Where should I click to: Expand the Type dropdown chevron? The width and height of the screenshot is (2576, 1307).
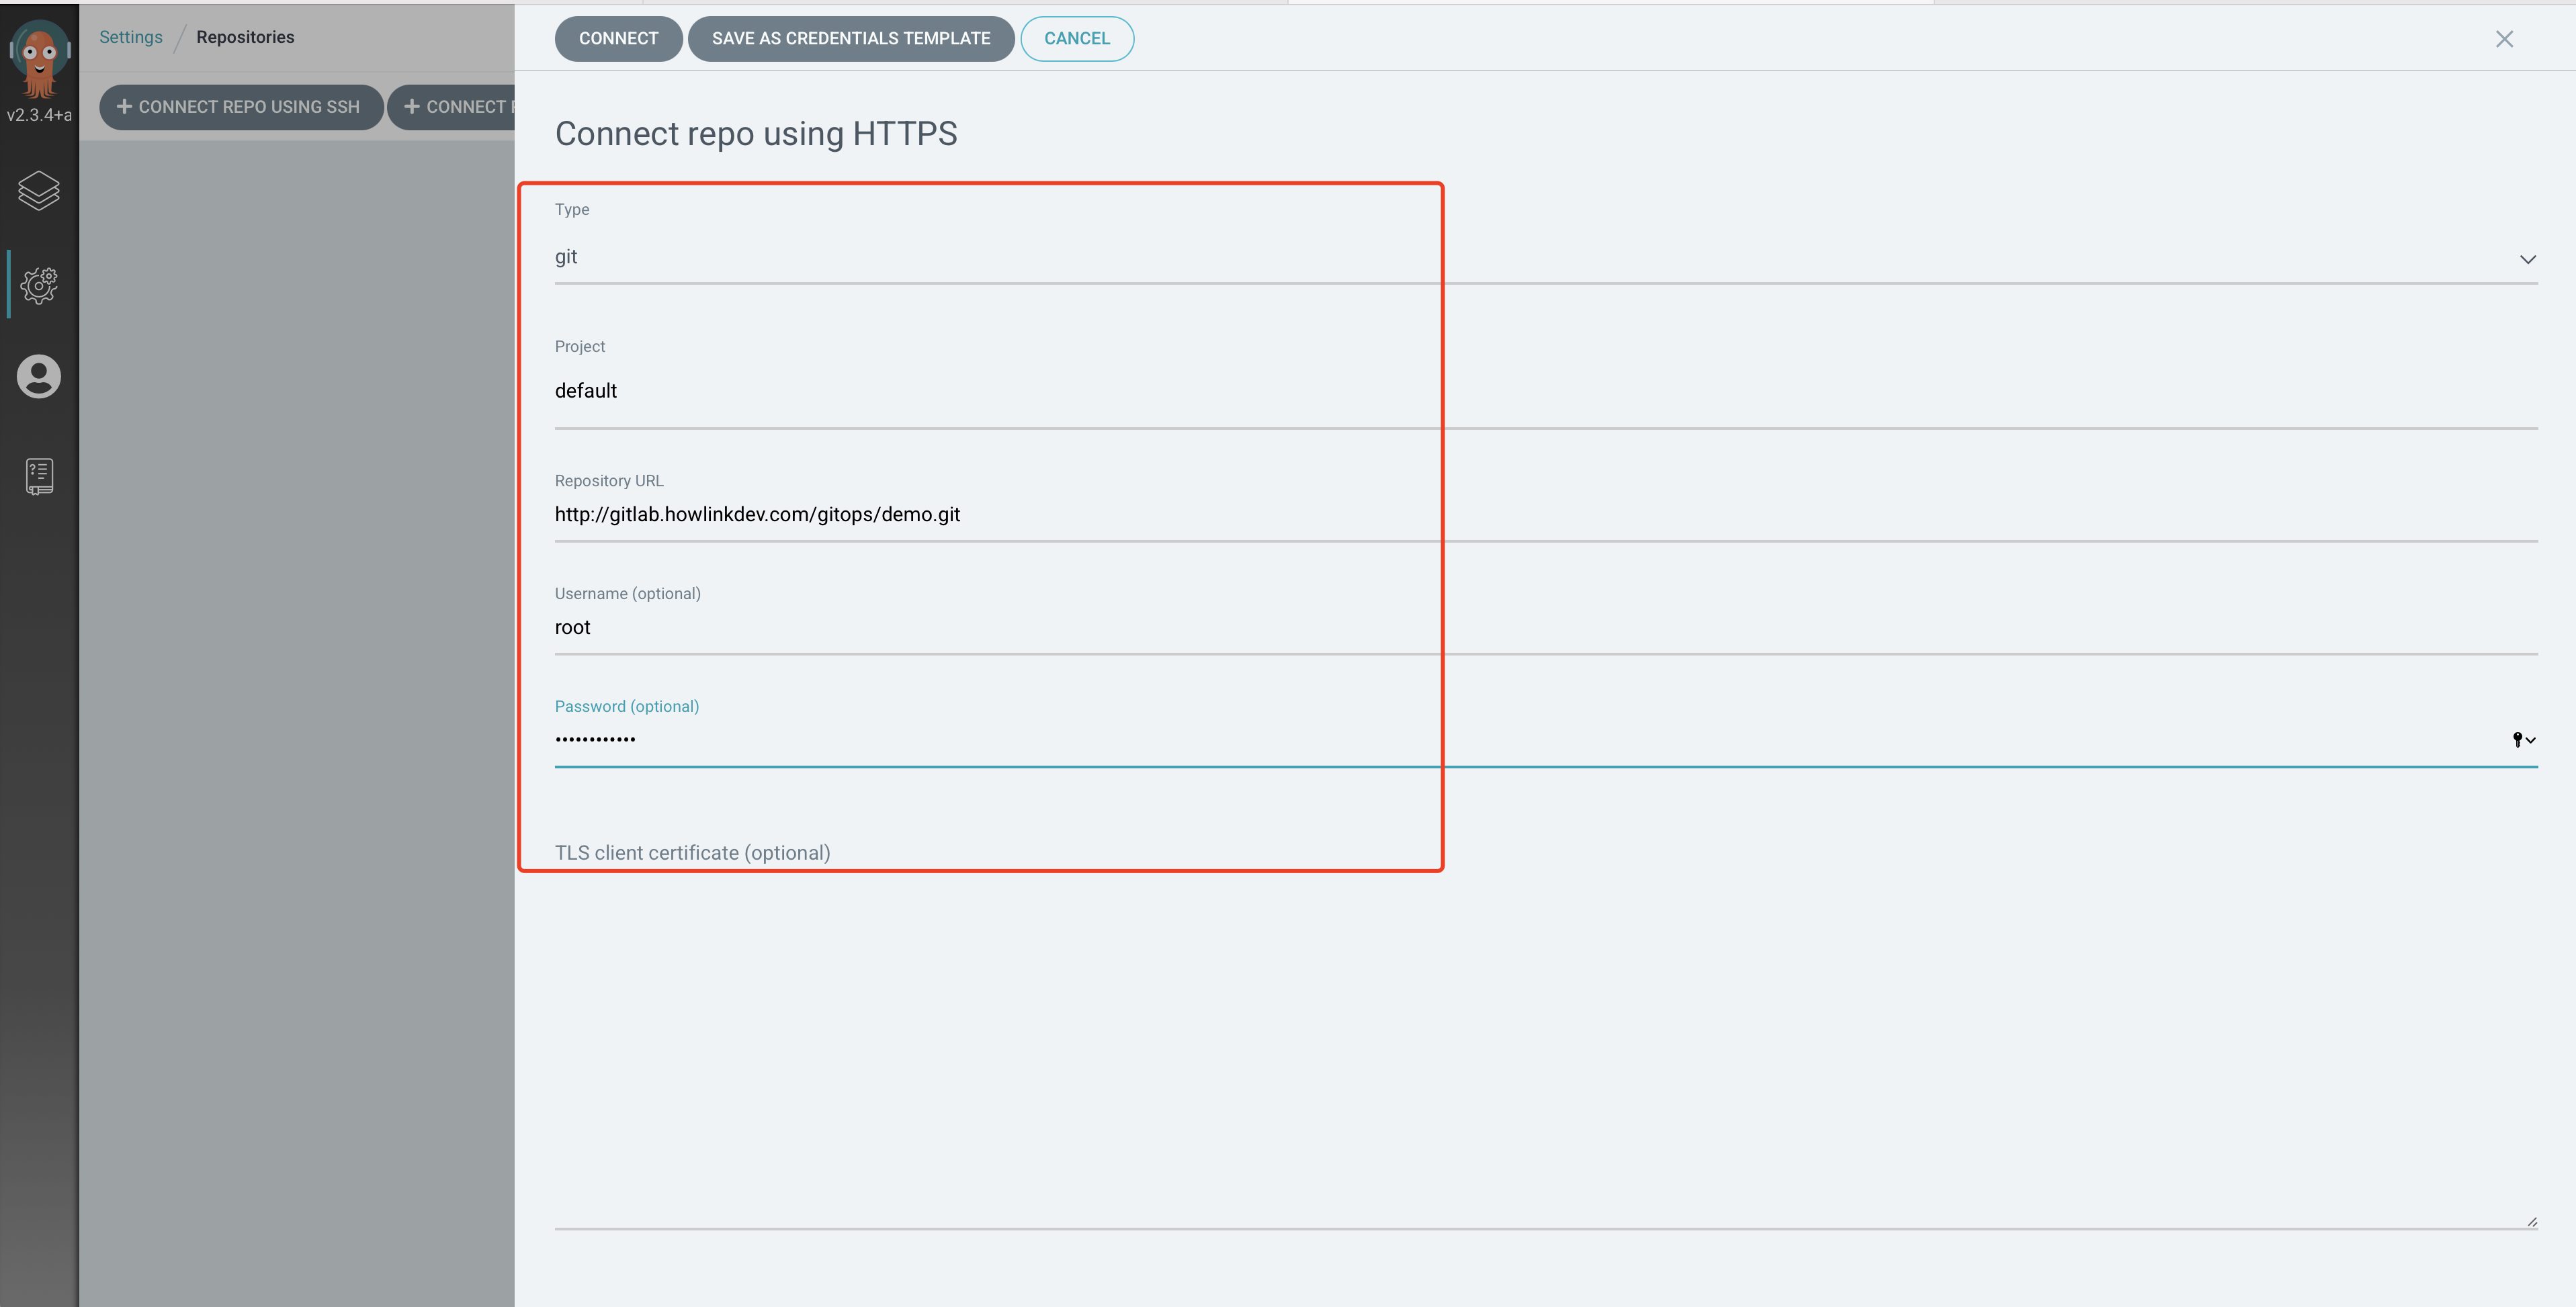[x=2527, y=259]
